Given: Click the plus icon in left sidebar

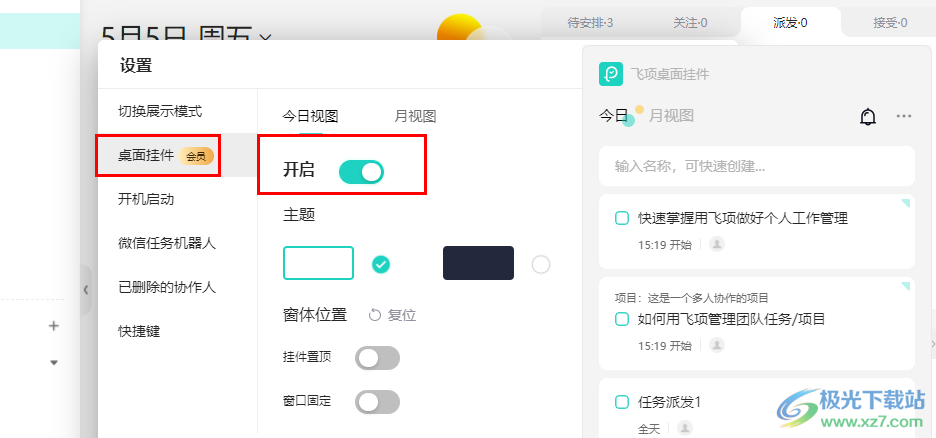Looking at the screenshot, I should coord(54,326).
